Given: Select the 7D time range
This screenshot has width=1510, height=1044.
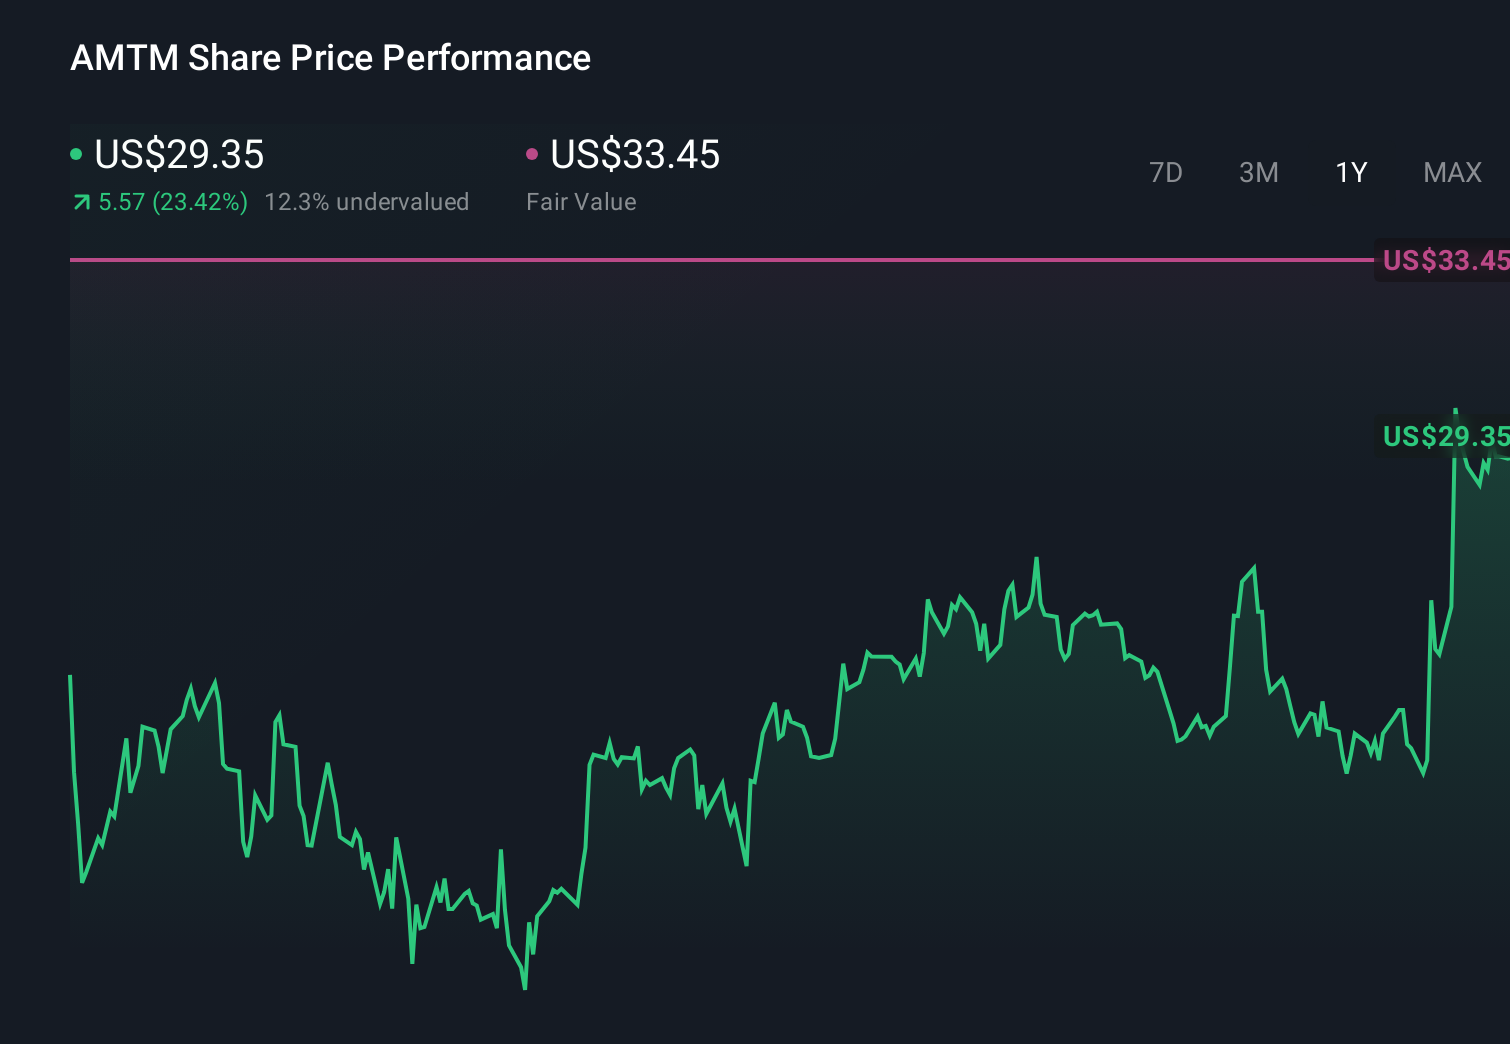Looking at the screenshot, I should coord(1166,172).
